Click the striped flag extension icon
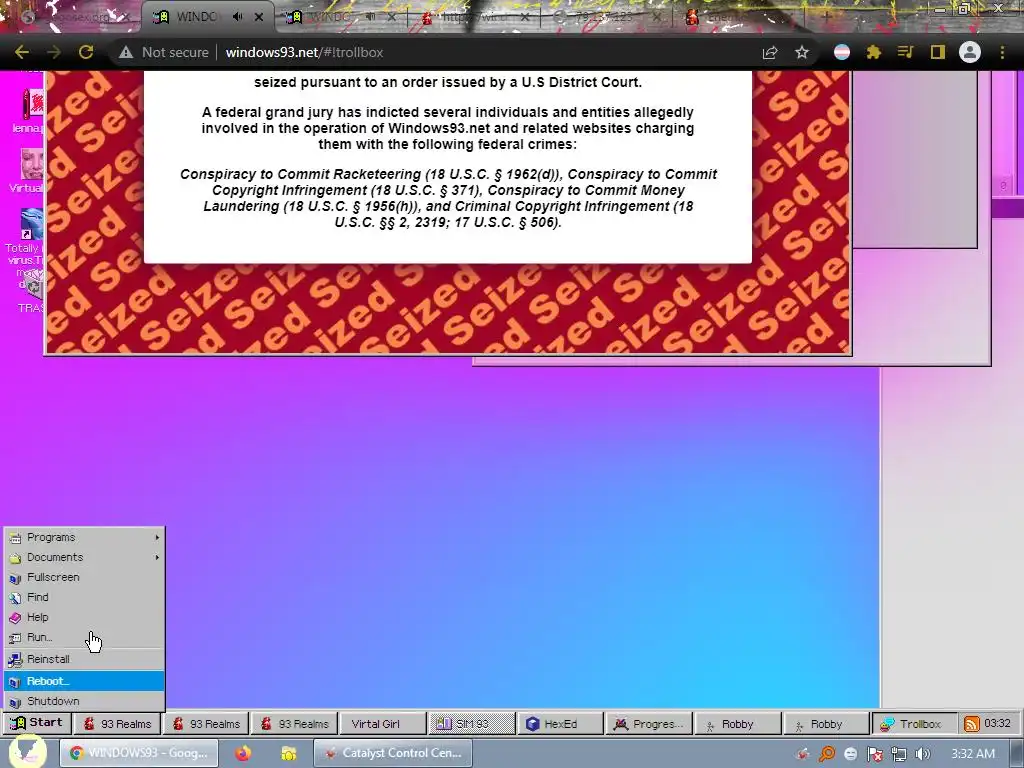This screenshot has height=768, width=1024. coord(842,52)
